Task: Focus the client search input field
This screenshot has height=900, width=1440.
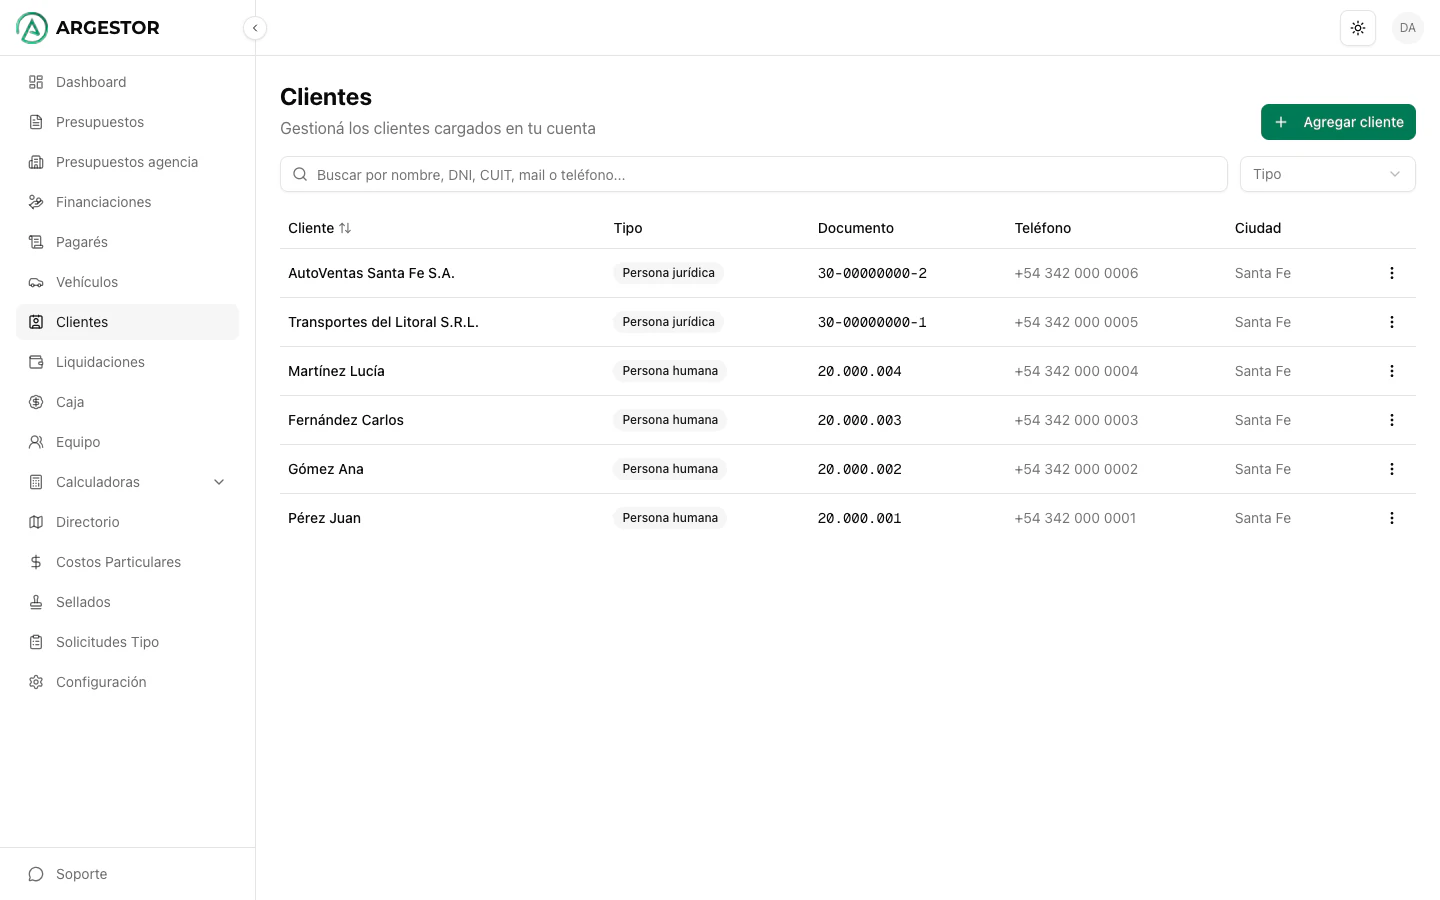Action: [x=754, y=174]
